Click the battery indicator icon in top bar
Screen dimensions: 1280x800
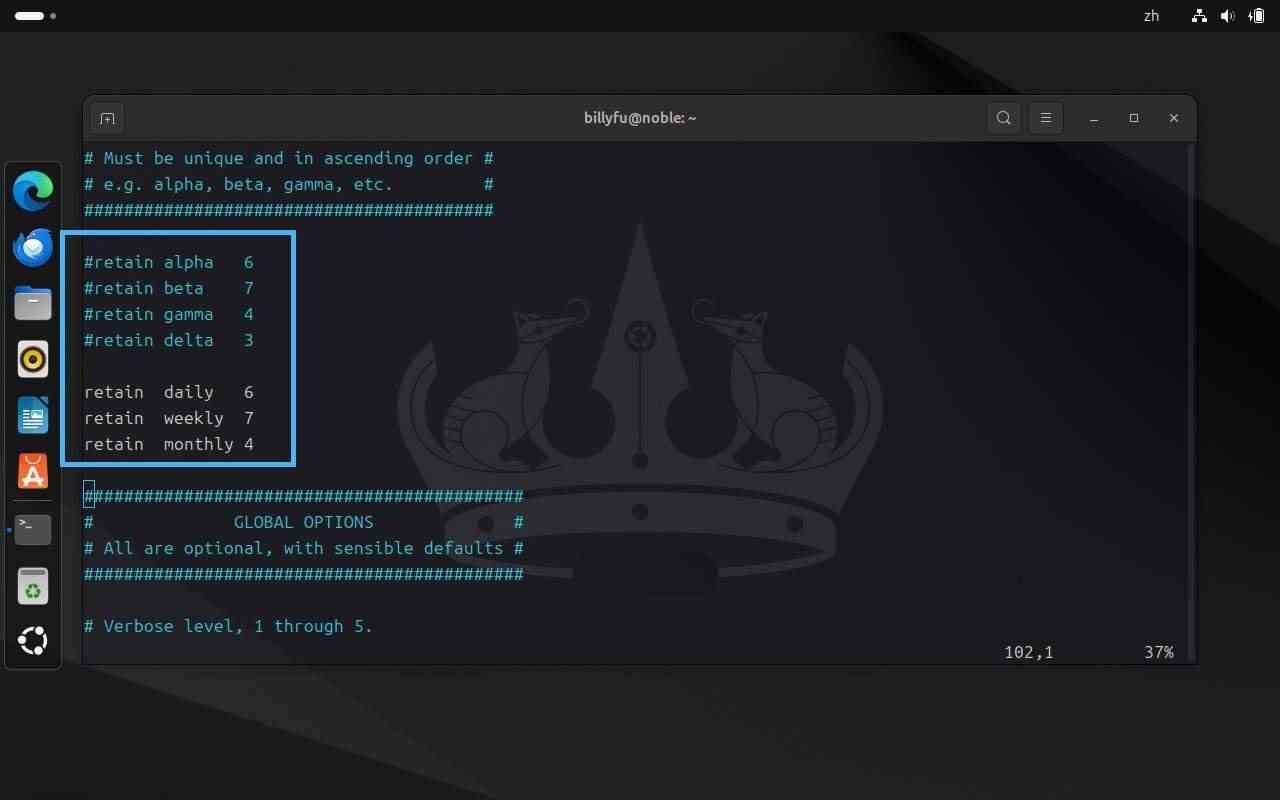tap(1257, 16)
